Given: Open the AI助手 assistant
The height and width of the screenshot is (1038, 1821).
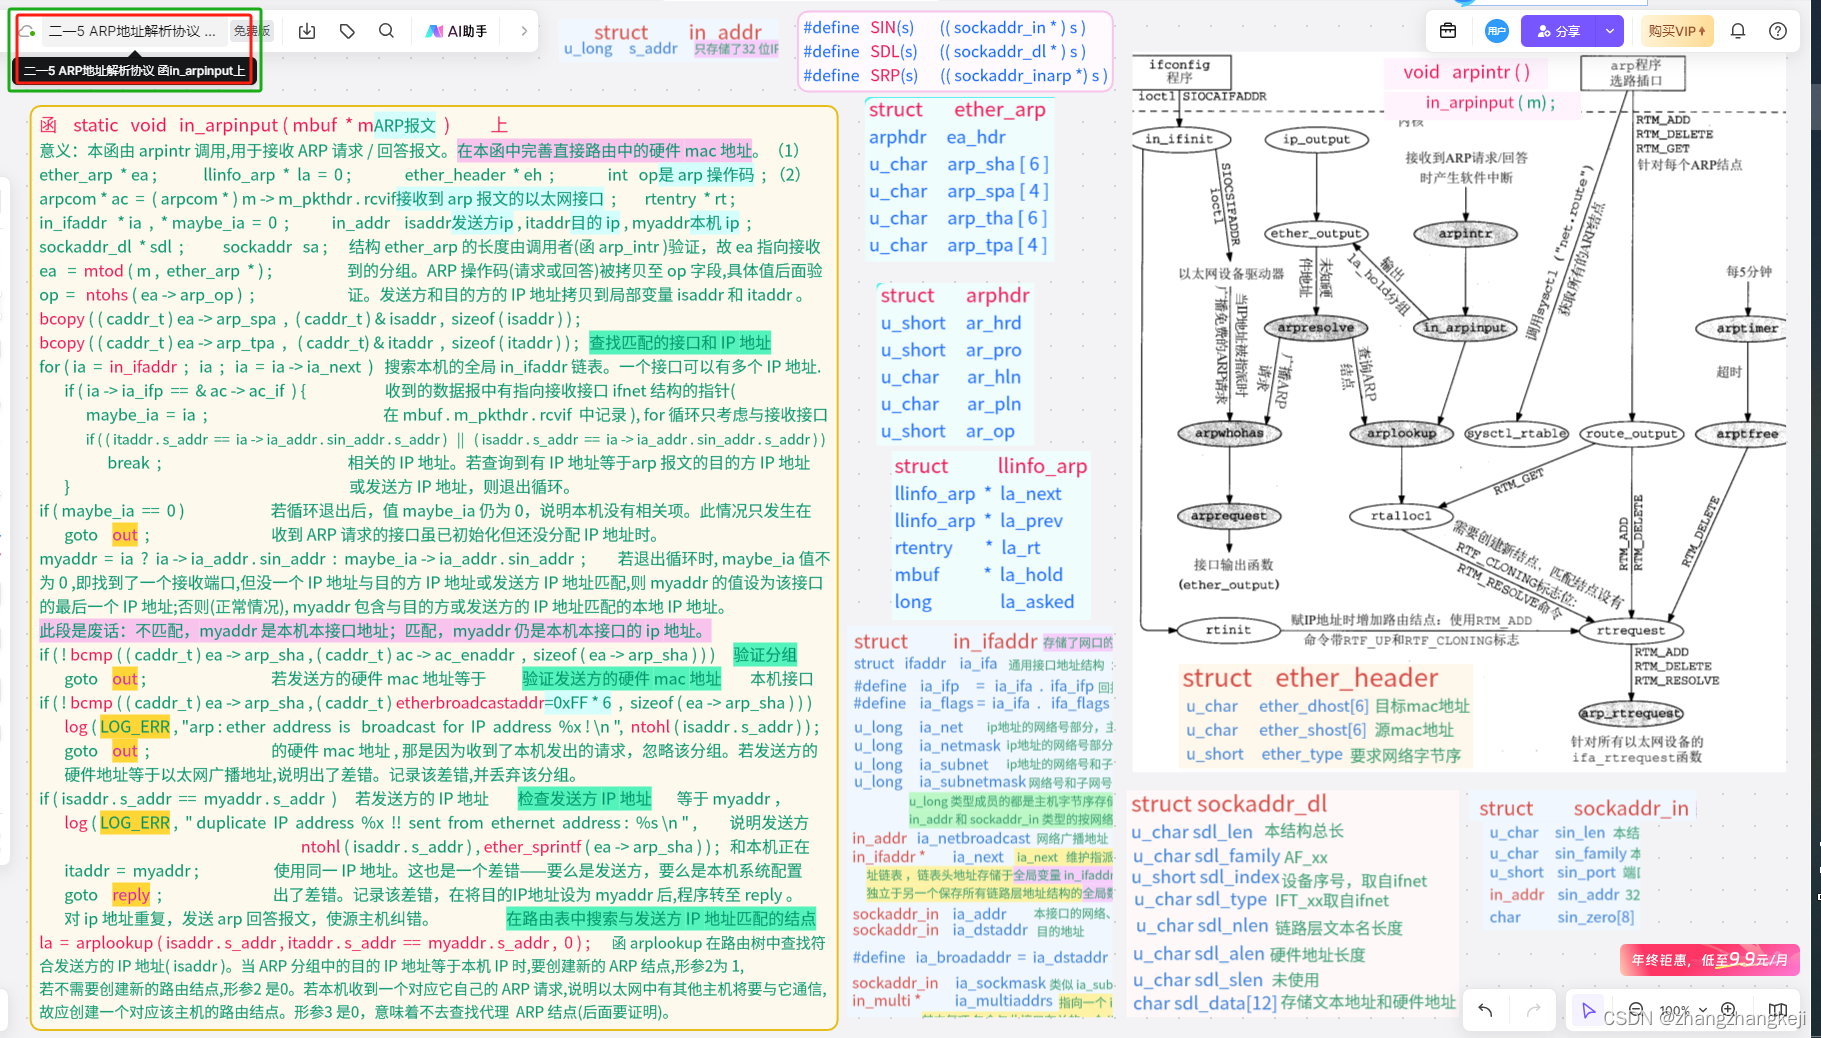Looking at the screenshot, I should (x=456, y=31).
